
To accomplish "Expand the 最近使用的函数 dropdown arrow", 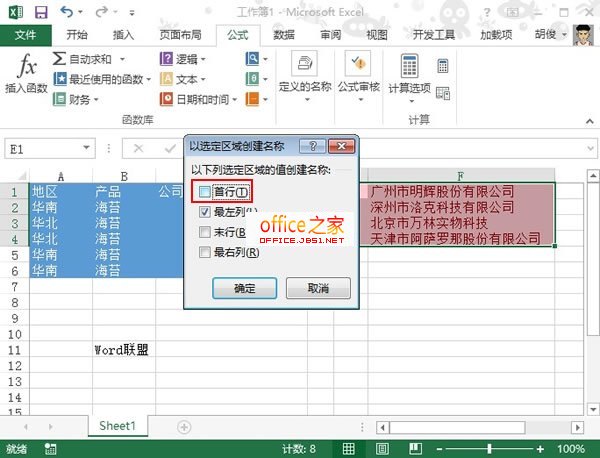I will pyautogui.click(x=148, y=80).
